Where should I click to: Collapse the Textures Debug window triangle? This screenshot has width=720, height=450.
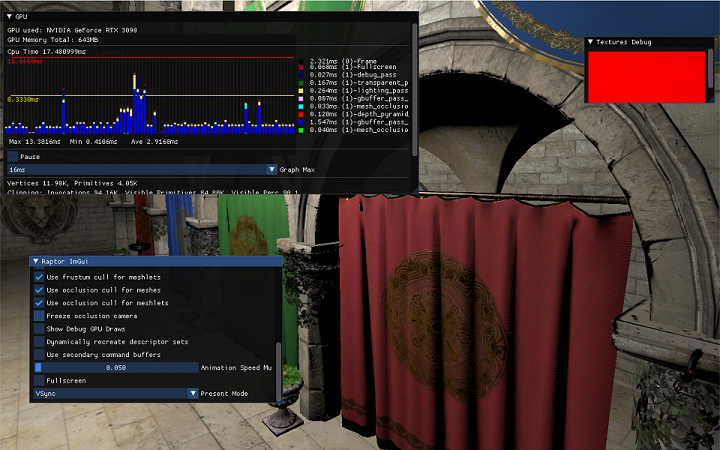[590, 42]
